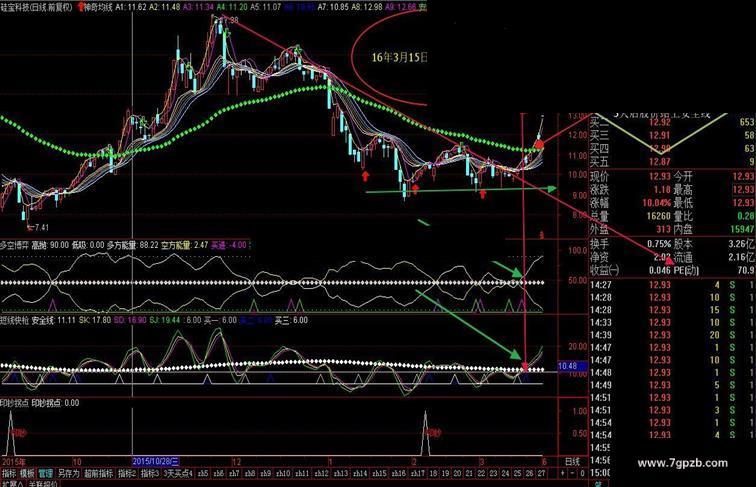
Task: Select the zb10 indicator tab
Action: pyautogui.click(x=283, y=473)
